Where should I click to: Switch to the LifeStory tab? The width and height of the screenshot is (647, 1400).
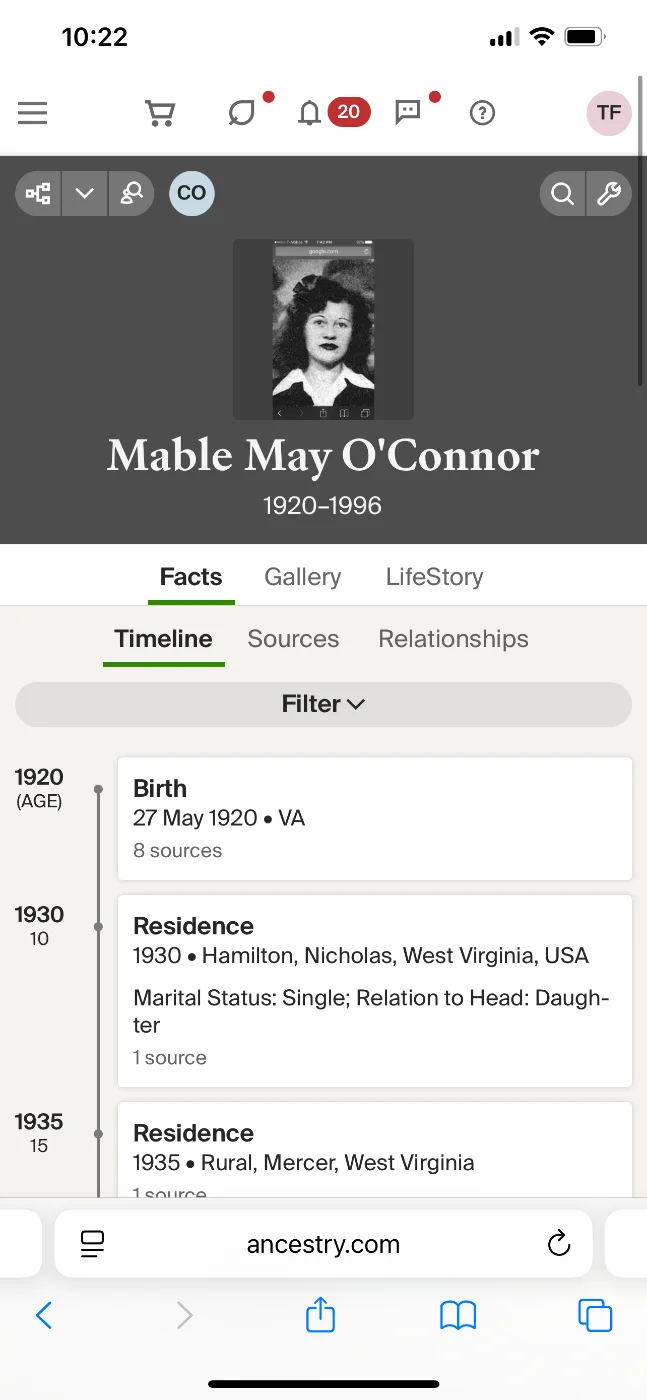pyautogui.click(x=434, y=577)
